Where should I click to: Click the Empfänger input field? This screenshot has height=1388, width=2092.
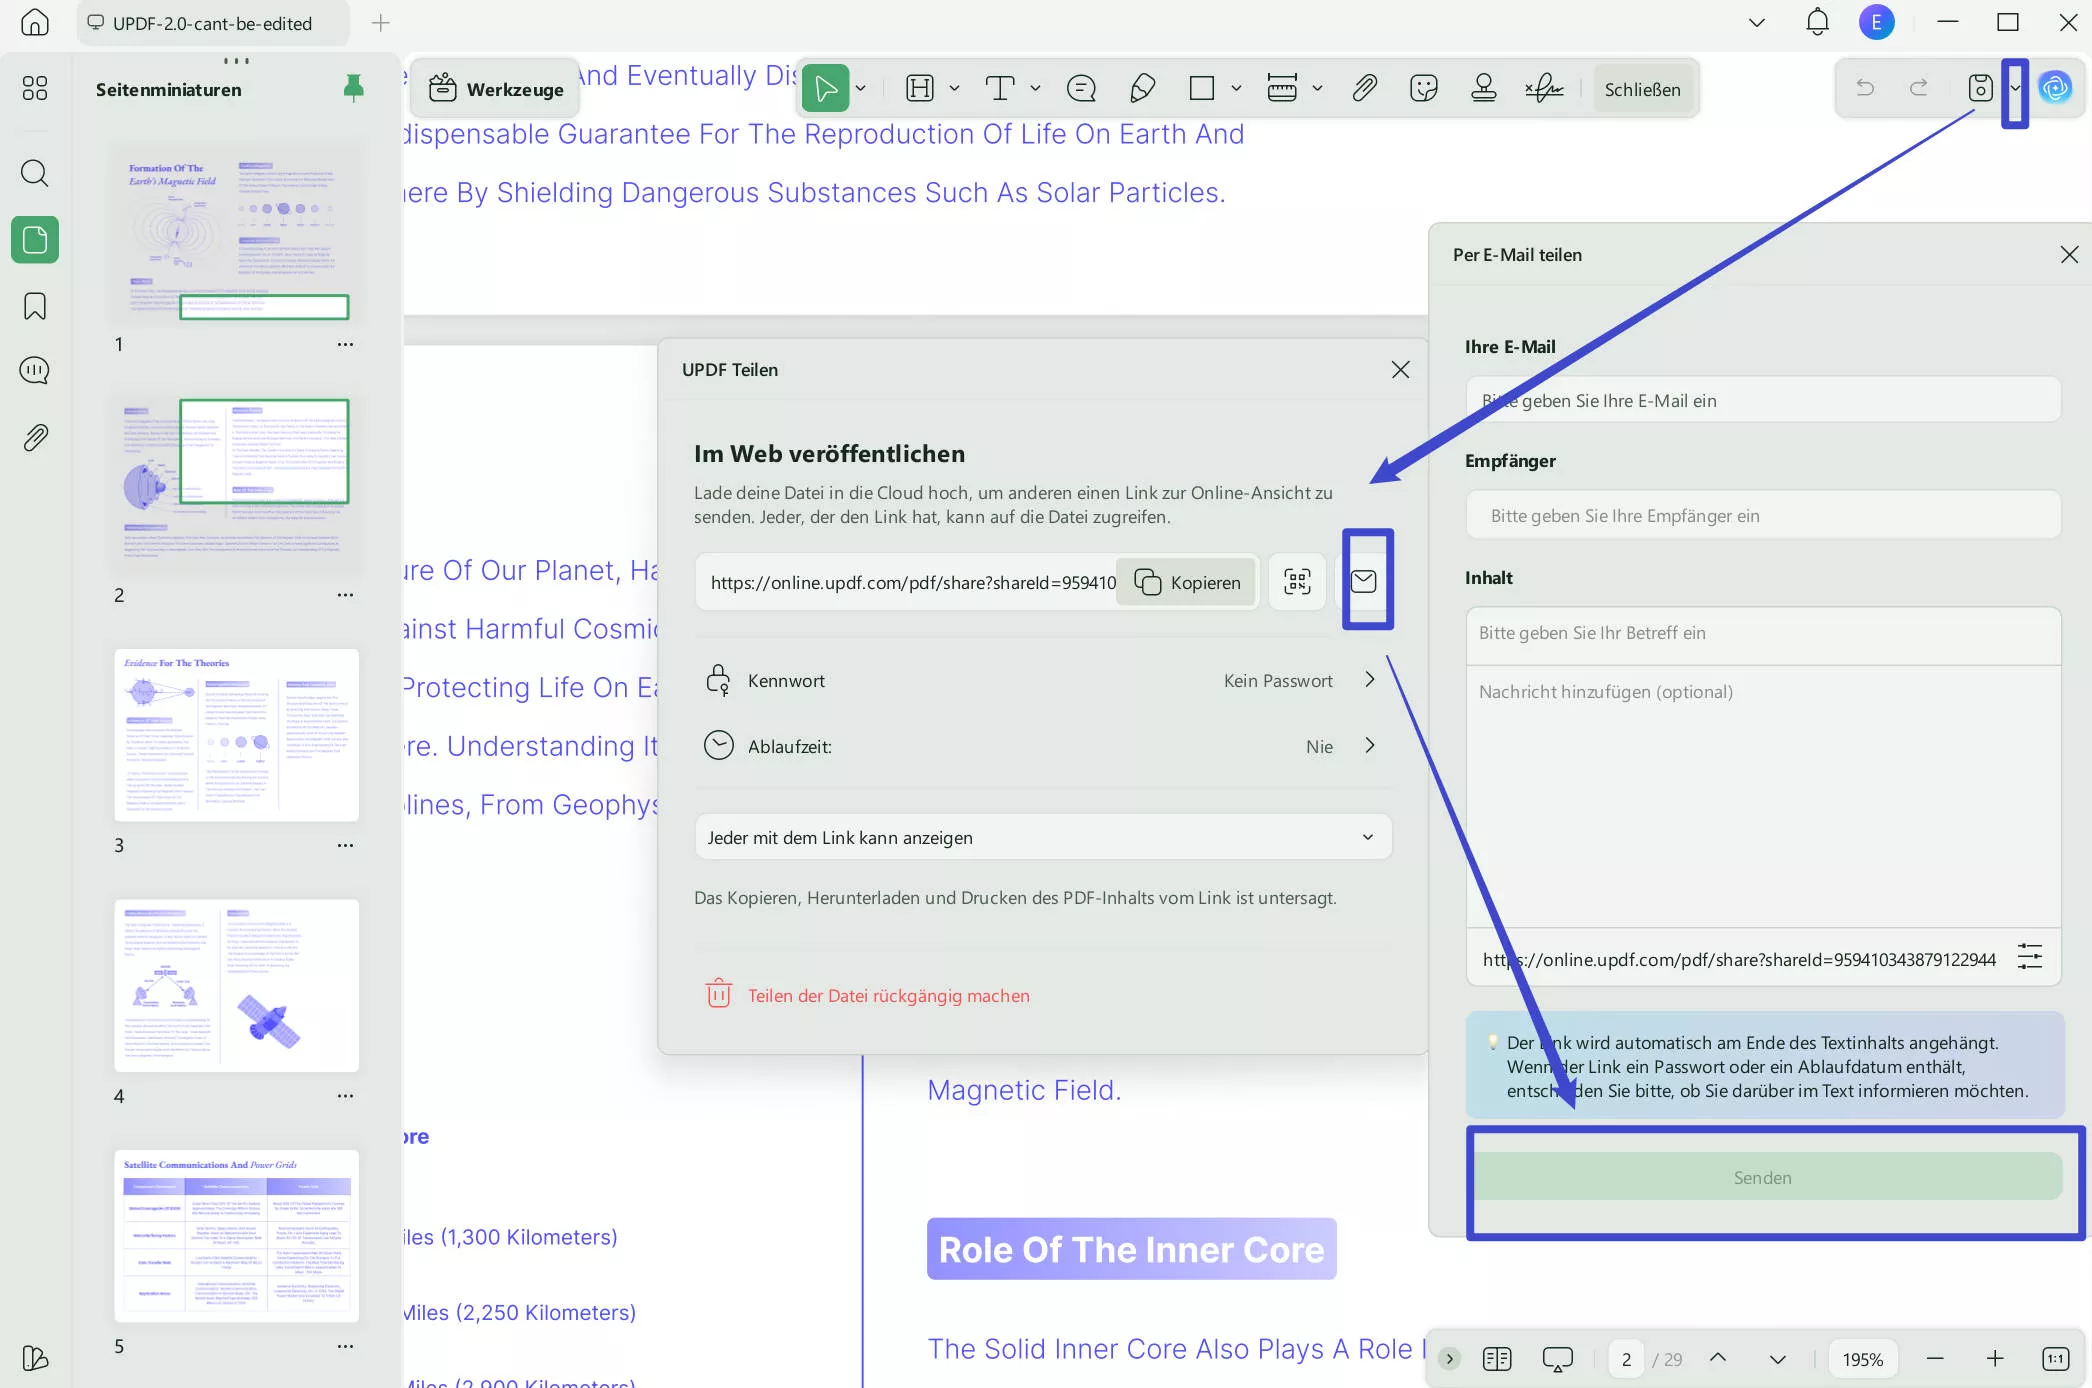coord(1763,515)
